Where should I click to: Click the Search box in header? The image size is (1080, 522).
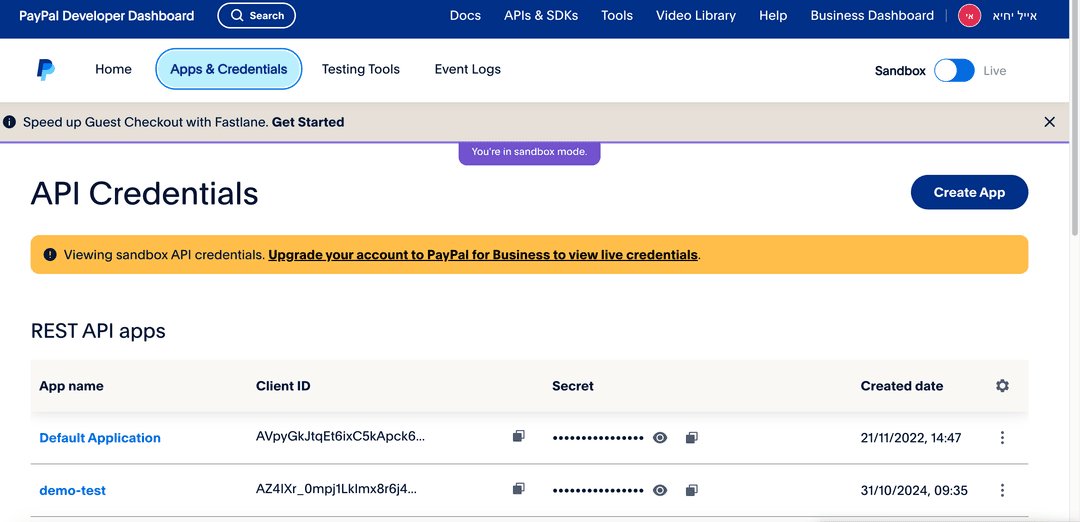click(x=256, y=16)
